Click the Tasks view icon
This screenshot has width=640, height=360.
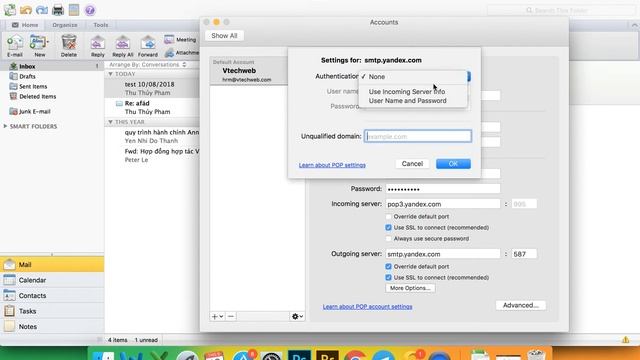(9, 311)
